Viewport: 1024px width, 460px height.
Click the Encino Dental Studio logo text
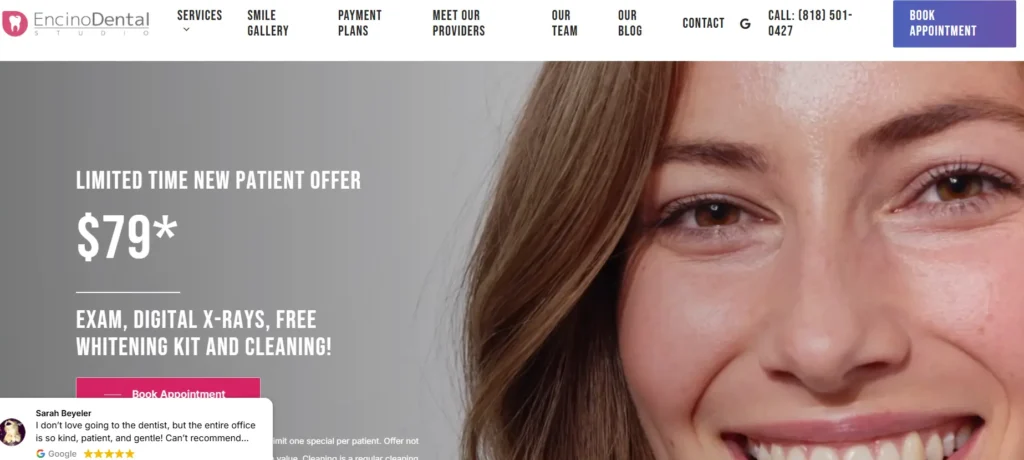point(91,24)
